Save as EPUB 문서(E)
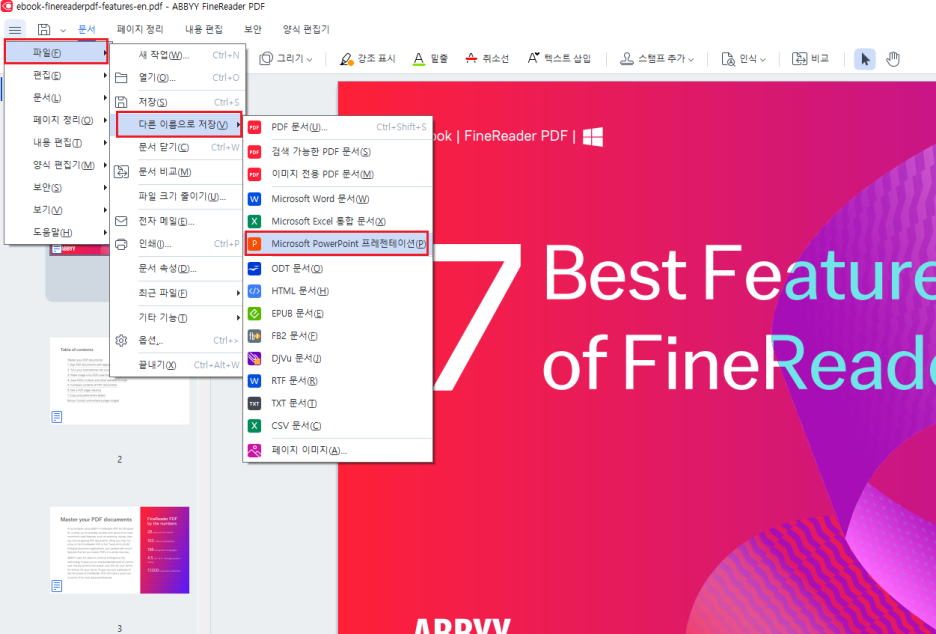 [338, 313]
